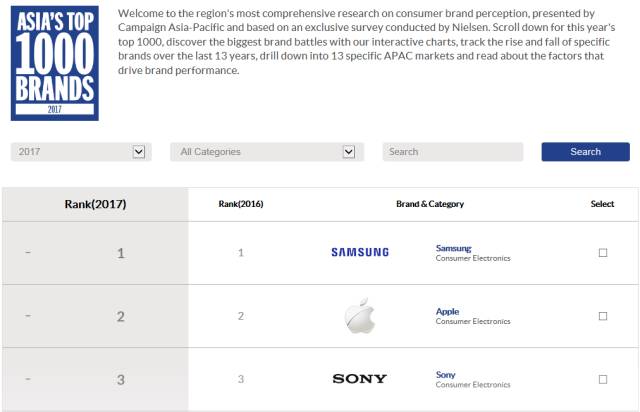640x412 pixels.
Task: Open the Sony brand name link
Action: pos(445,375)
